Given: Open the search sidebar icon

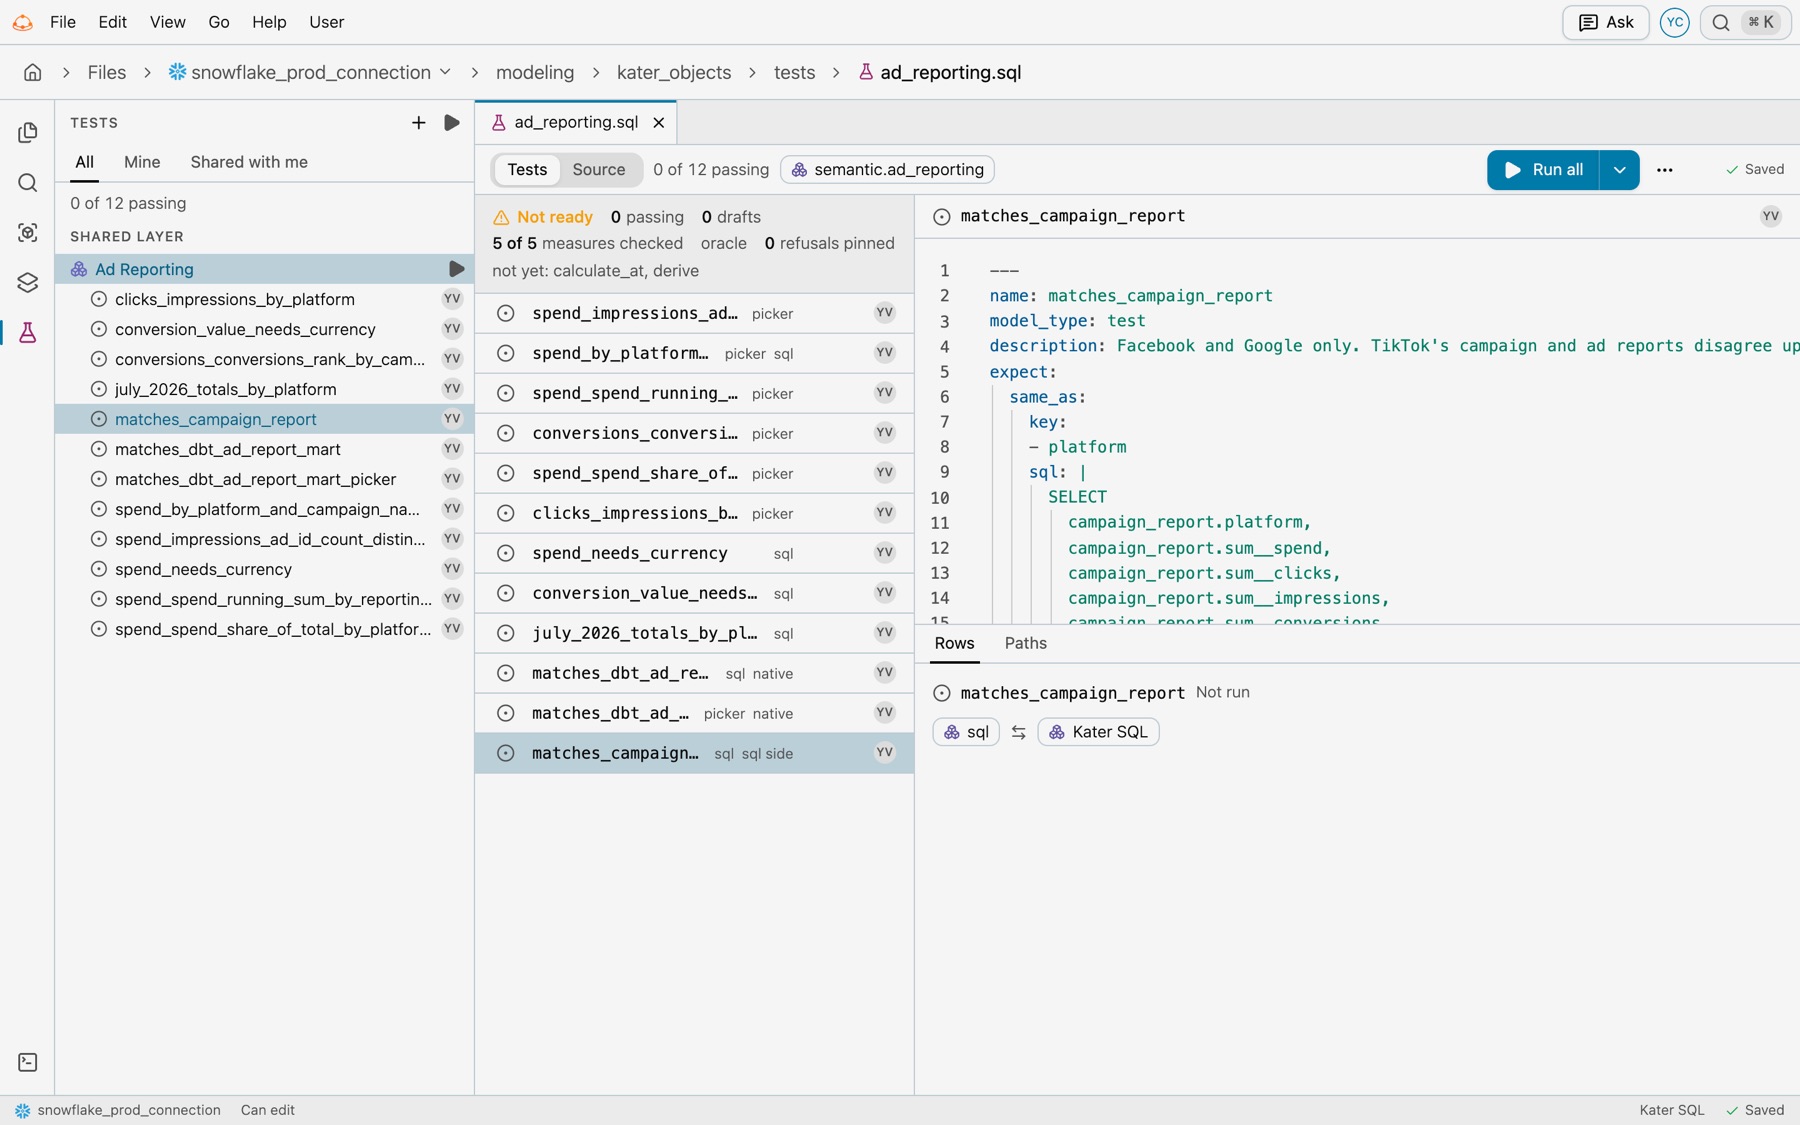Looking at the screenshot, I should coord(28,182).
